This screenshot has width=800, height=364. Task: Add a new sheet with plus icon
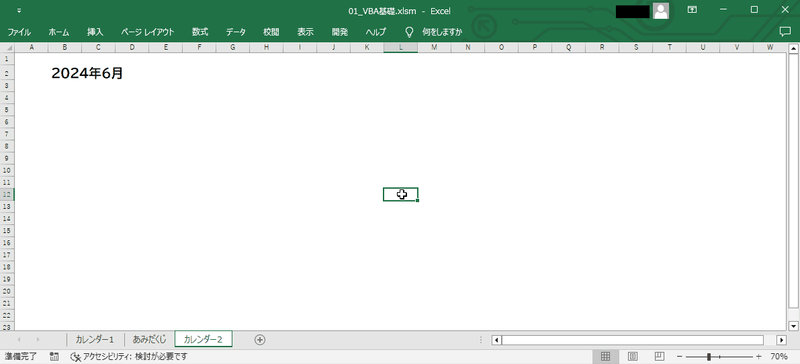pos(260,339)
